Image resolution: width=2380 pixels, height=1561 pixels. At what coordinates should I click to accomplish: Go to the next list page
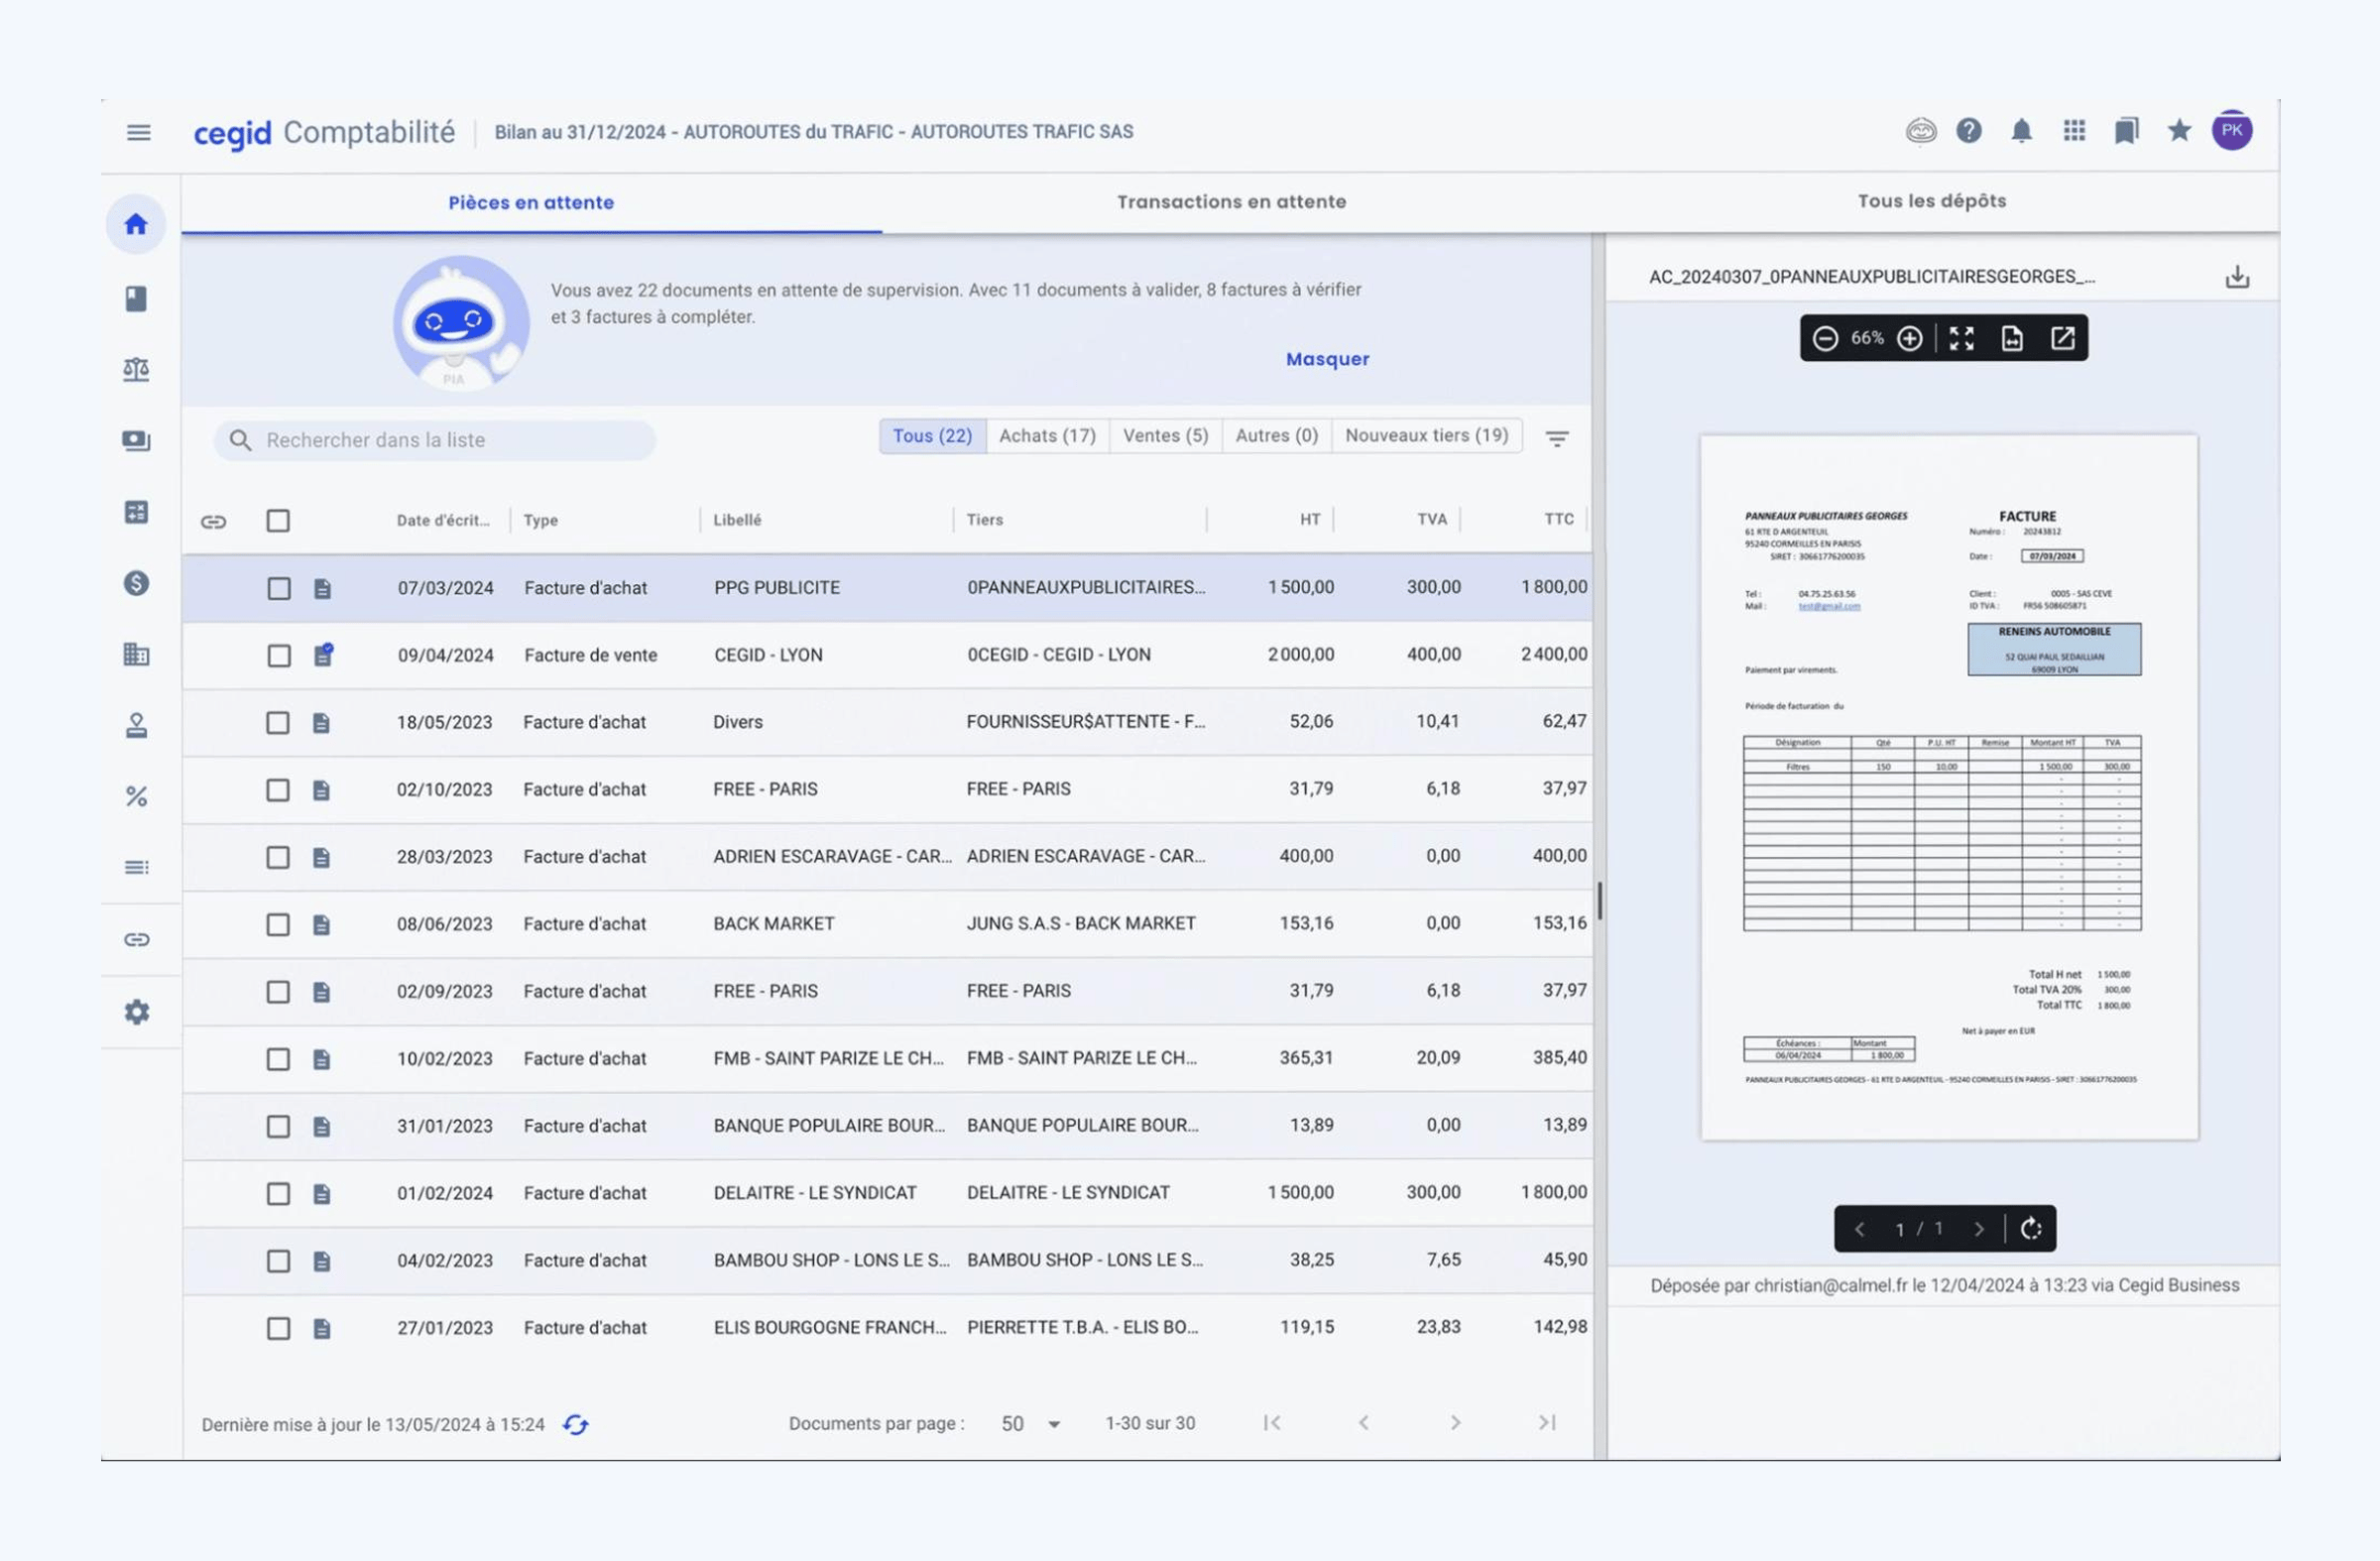pyautogui.click(x=1455, y=1422)
